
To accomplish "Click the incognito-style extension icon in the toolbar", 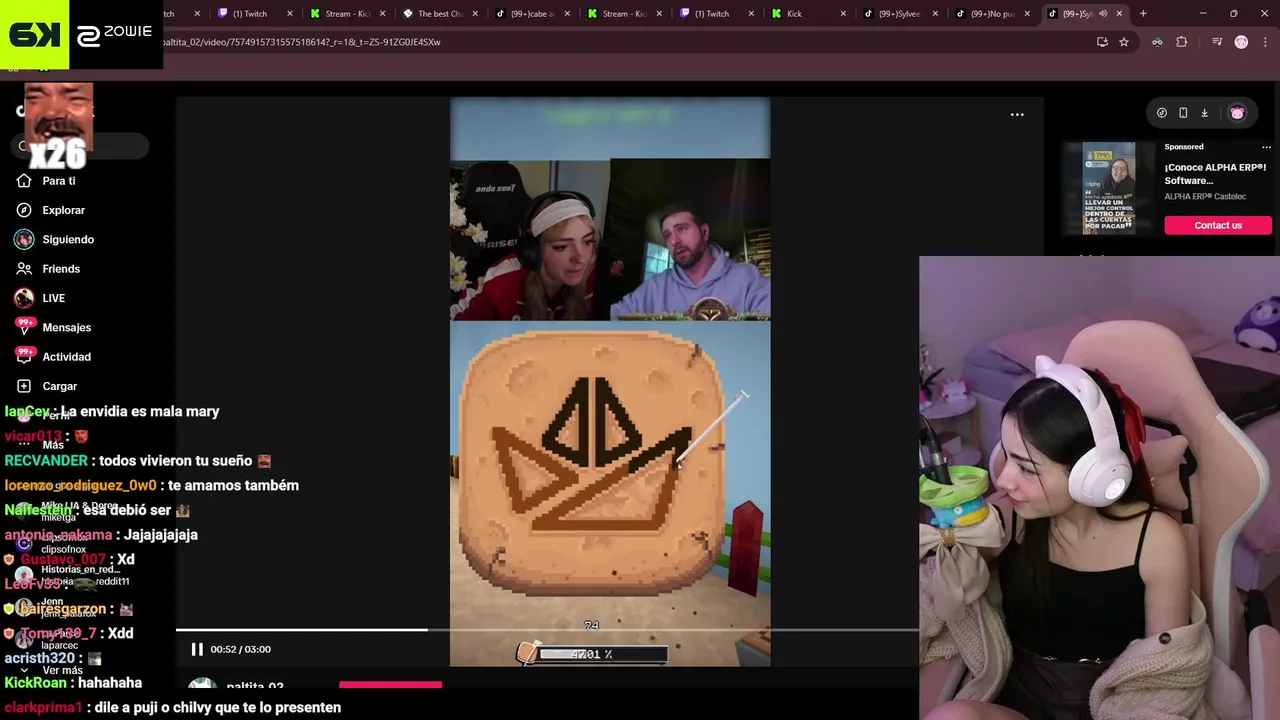I will (x=1157, y=42).
